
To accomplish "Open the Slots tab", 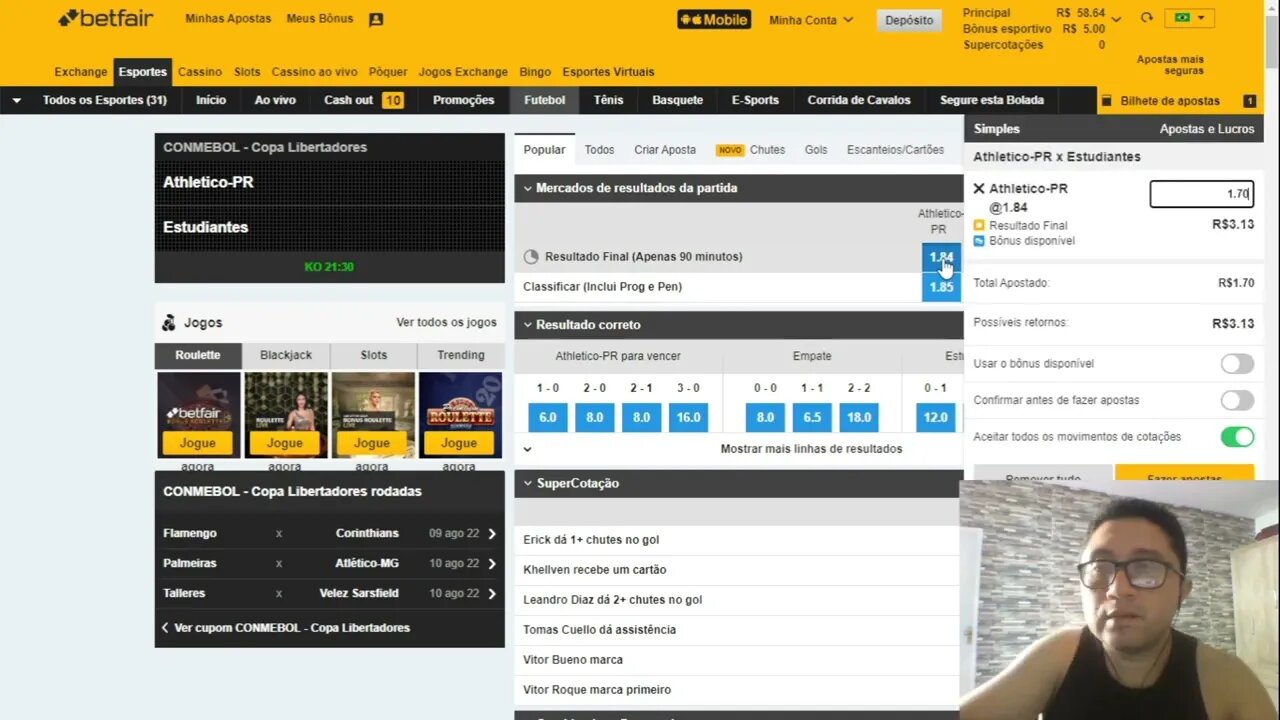I will 247,72.
